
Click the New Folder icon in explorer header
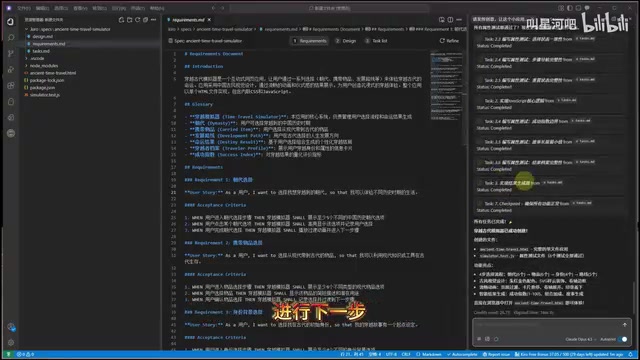(x=129, y=20)
